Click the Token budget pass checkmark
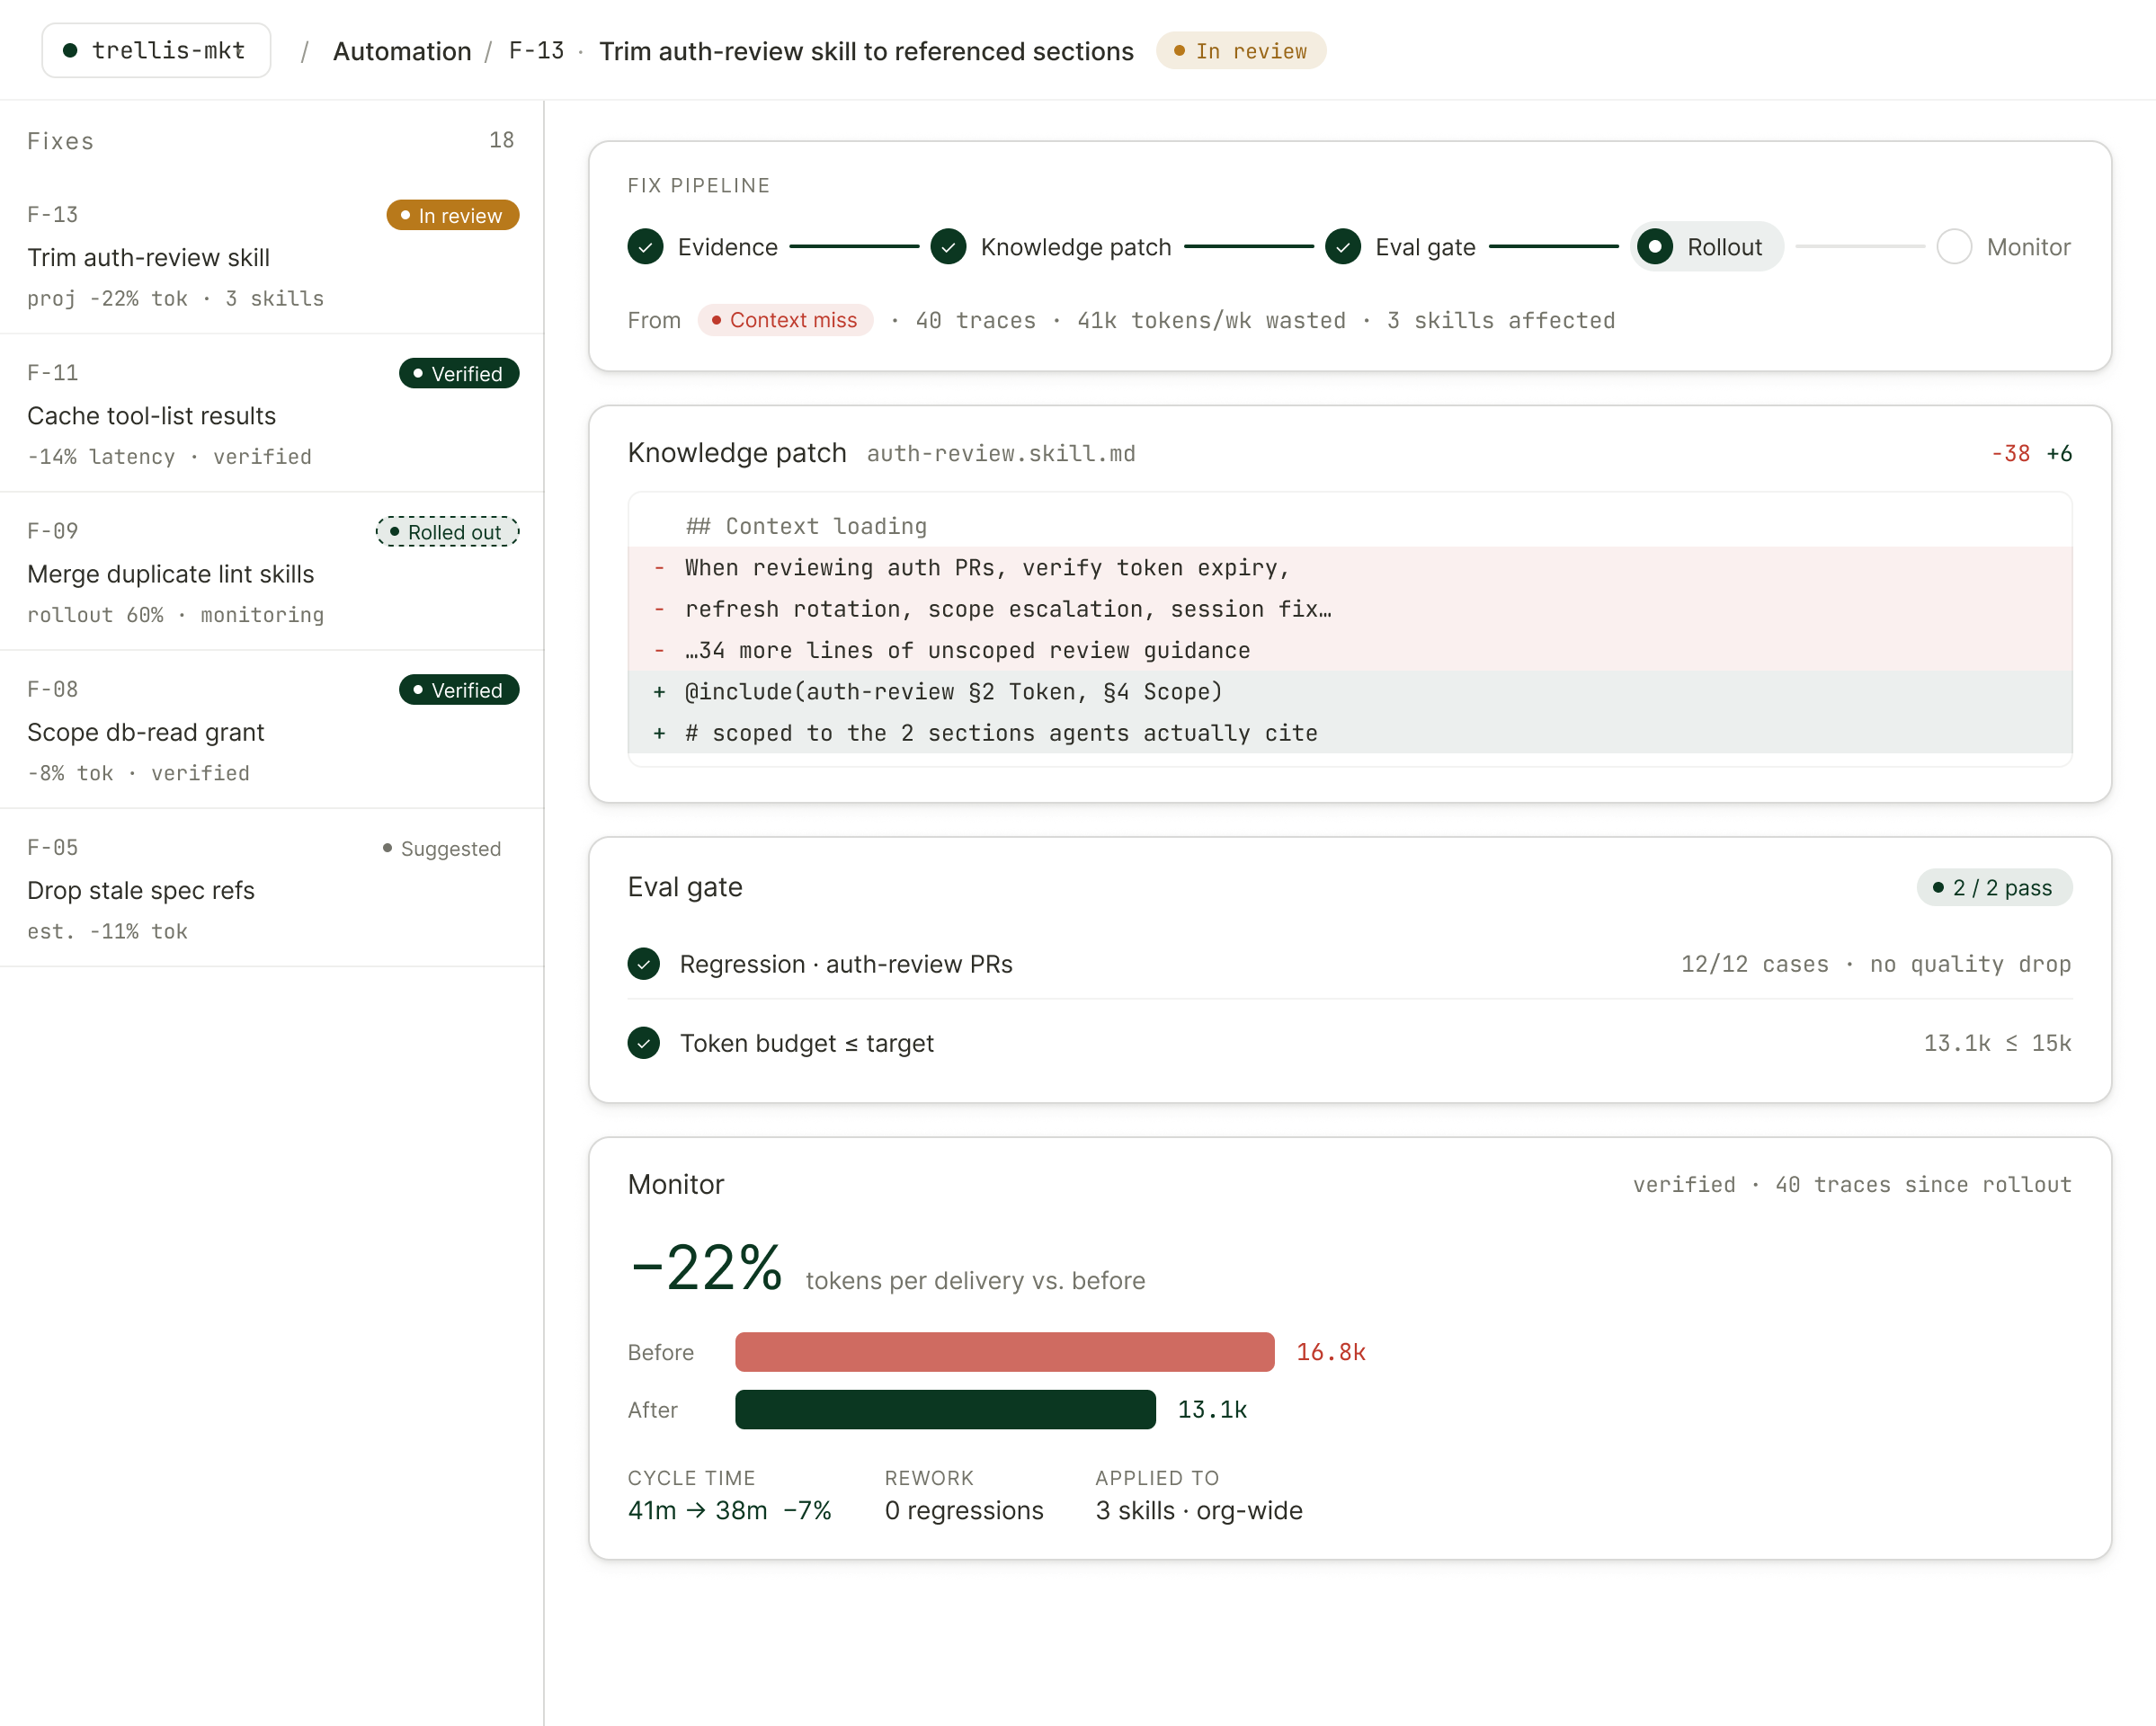The width and height of the screenshot is (2156, 1726). click(x=644, y=1043)
